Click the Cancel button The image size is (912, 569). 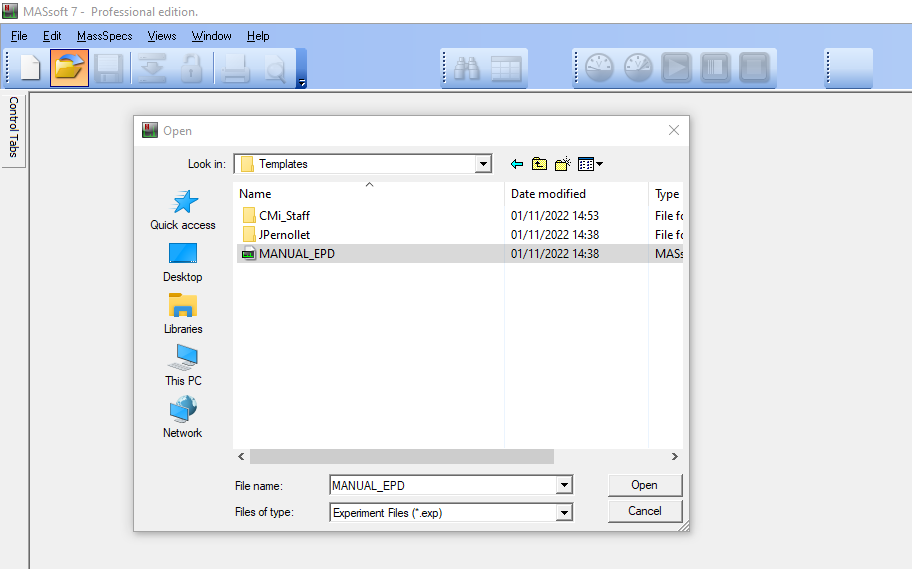[645, 511]
